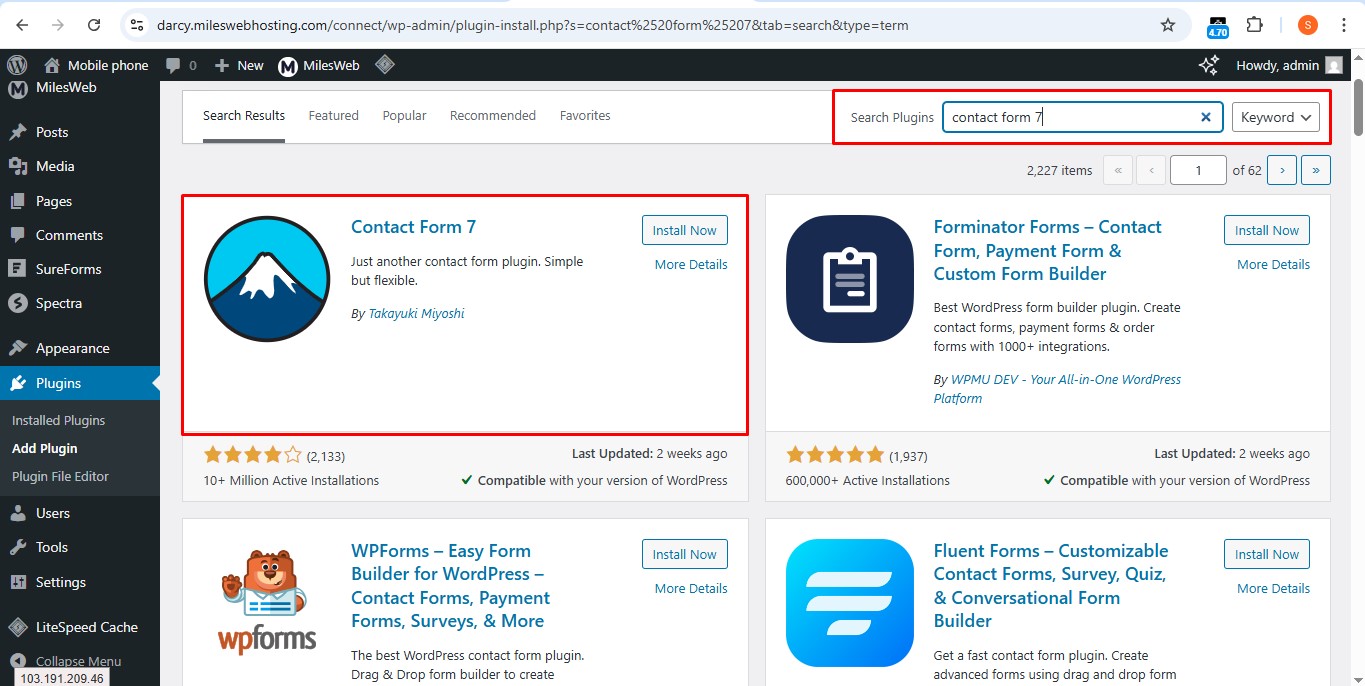Select the Search Results tab
1365x686 pixels.
pyautogui.click(x=244, y=116)
